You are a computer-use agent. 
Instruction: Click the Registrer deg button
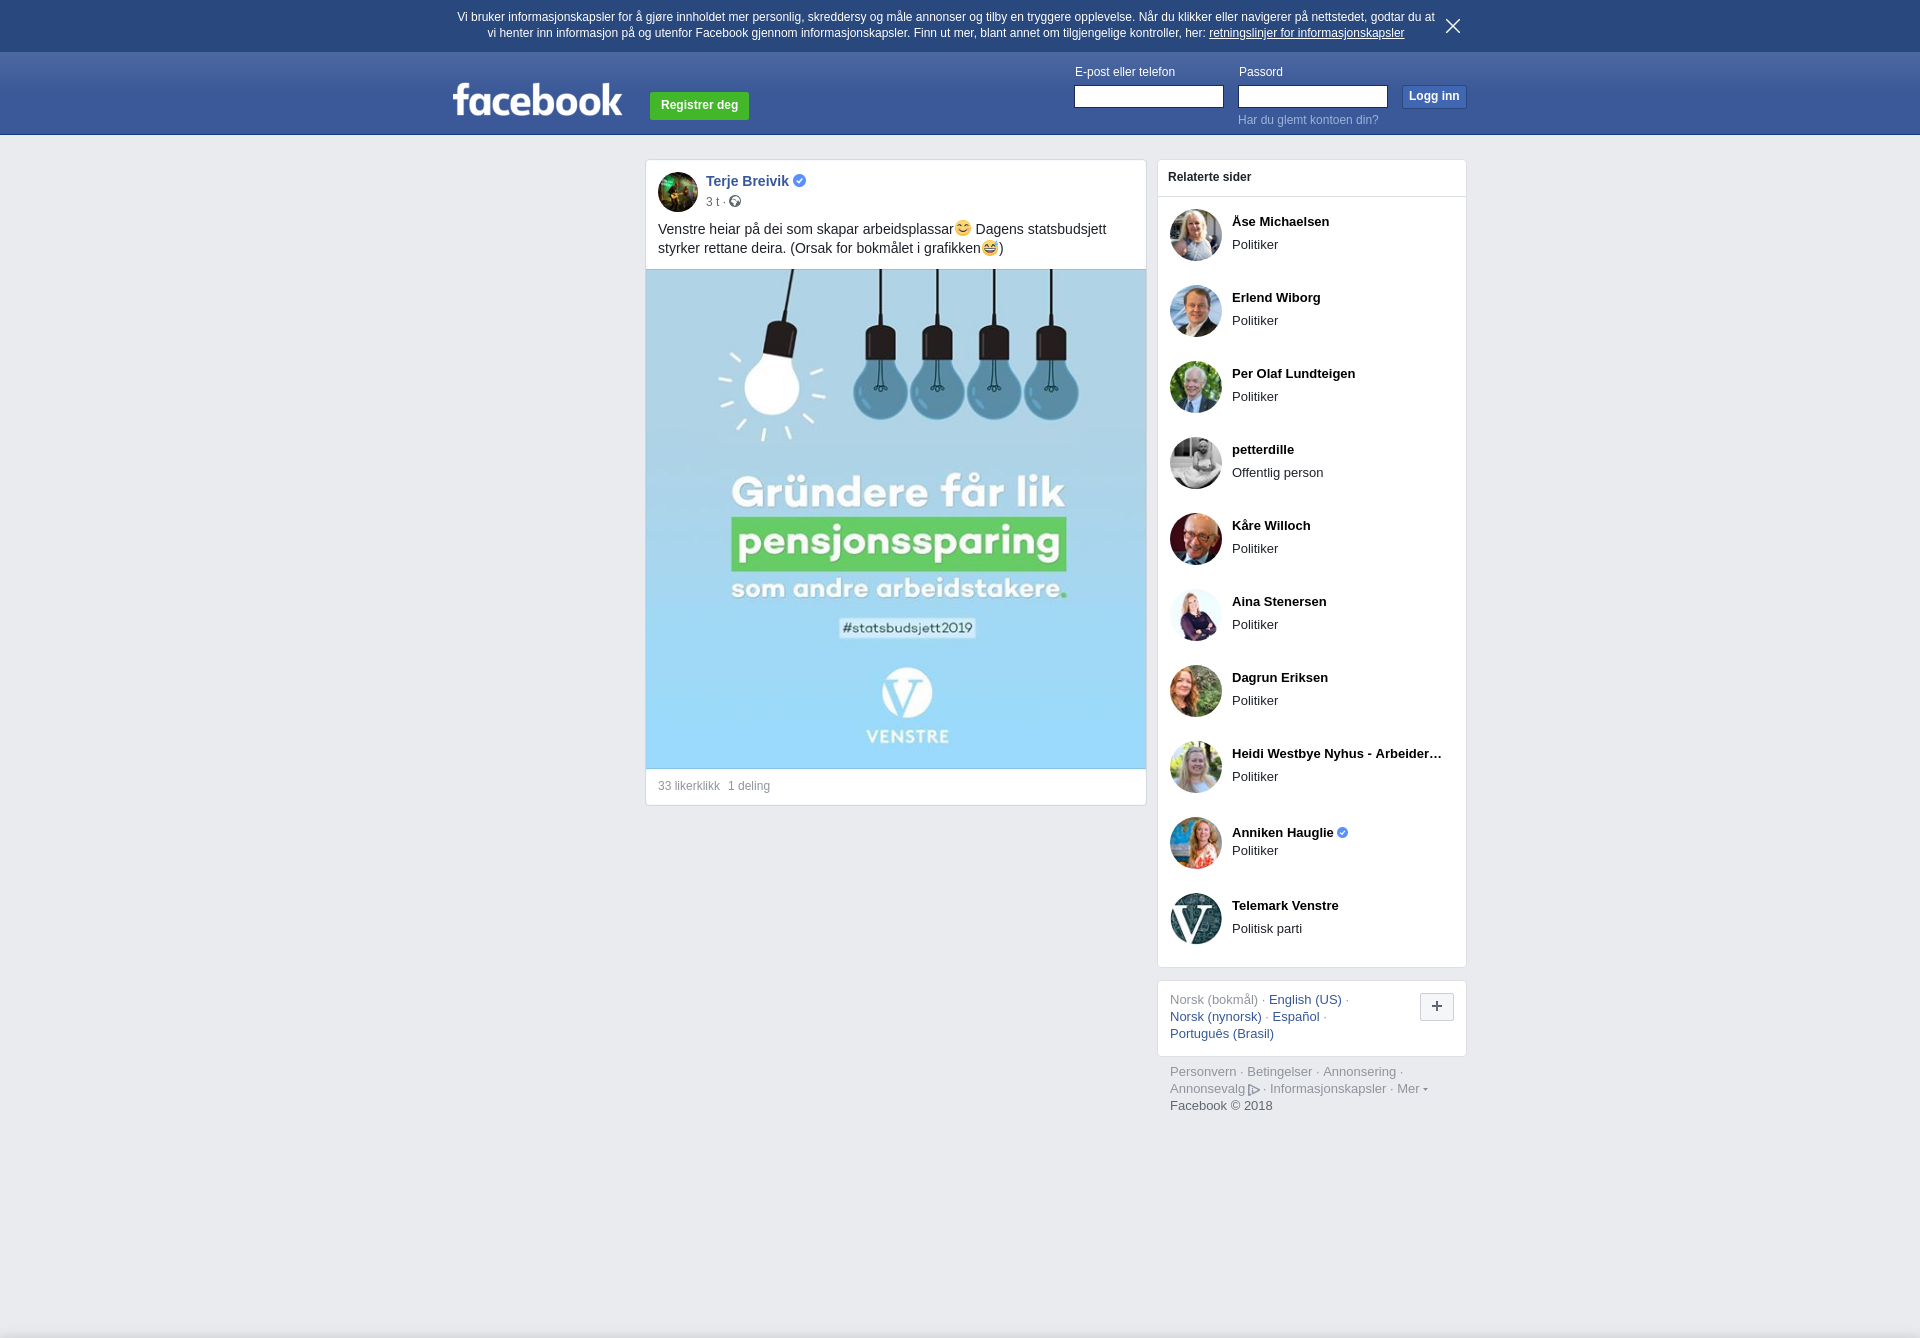point(699,105)
